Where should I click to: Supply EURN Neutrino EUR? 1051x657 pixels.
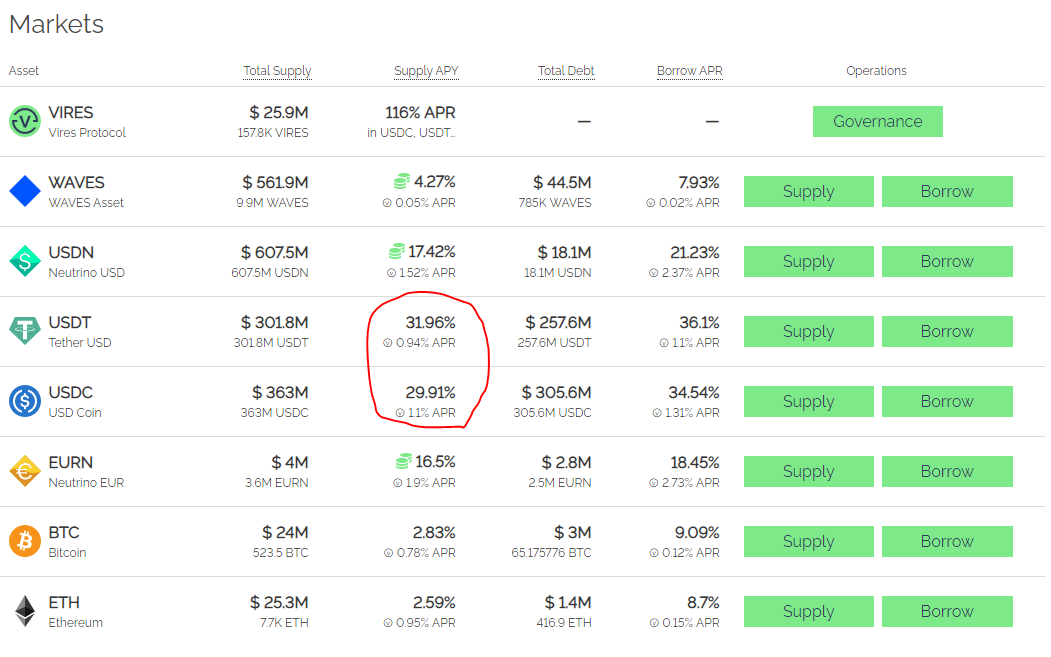(808, 471)
